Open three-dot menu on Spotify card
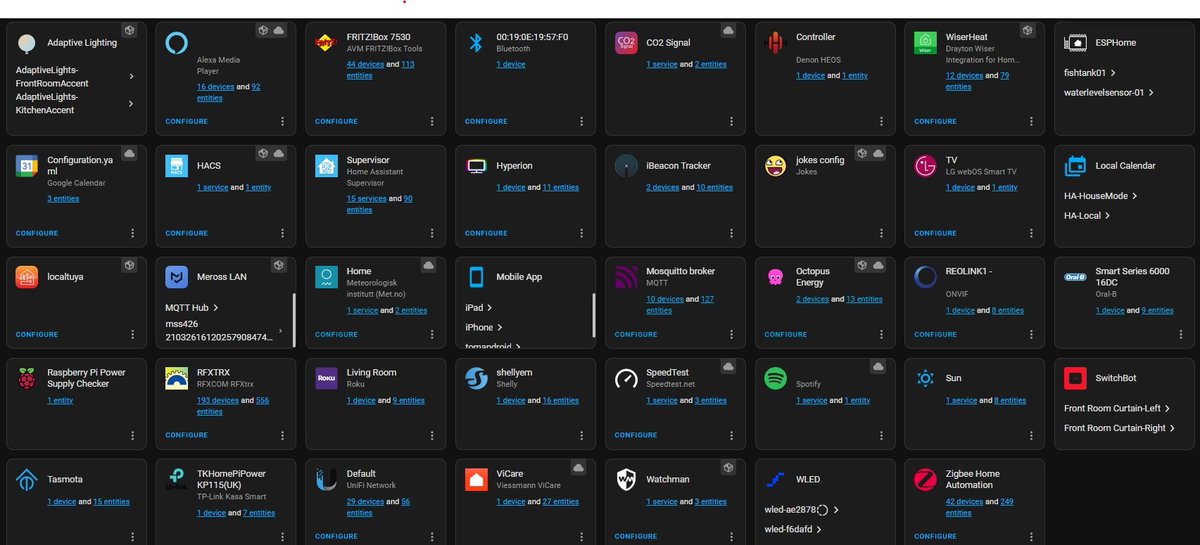The width and height of the screenshot is (1200, 545). (882, 435)
